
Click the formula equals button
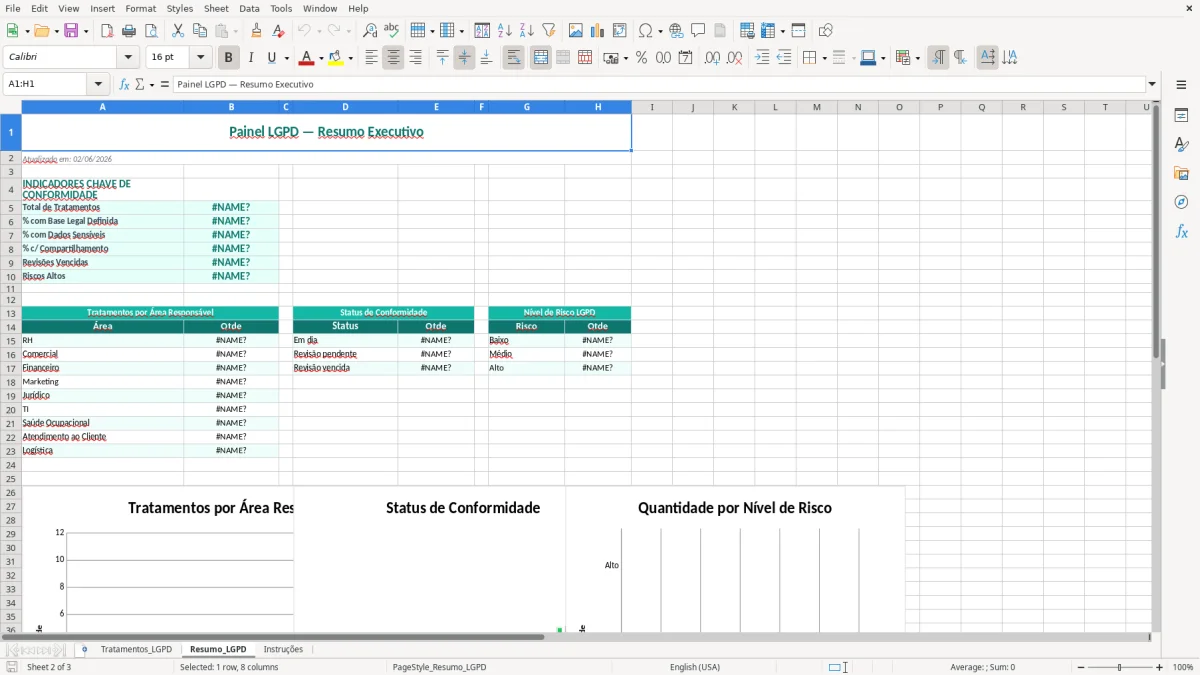click(x=165, y=84)
